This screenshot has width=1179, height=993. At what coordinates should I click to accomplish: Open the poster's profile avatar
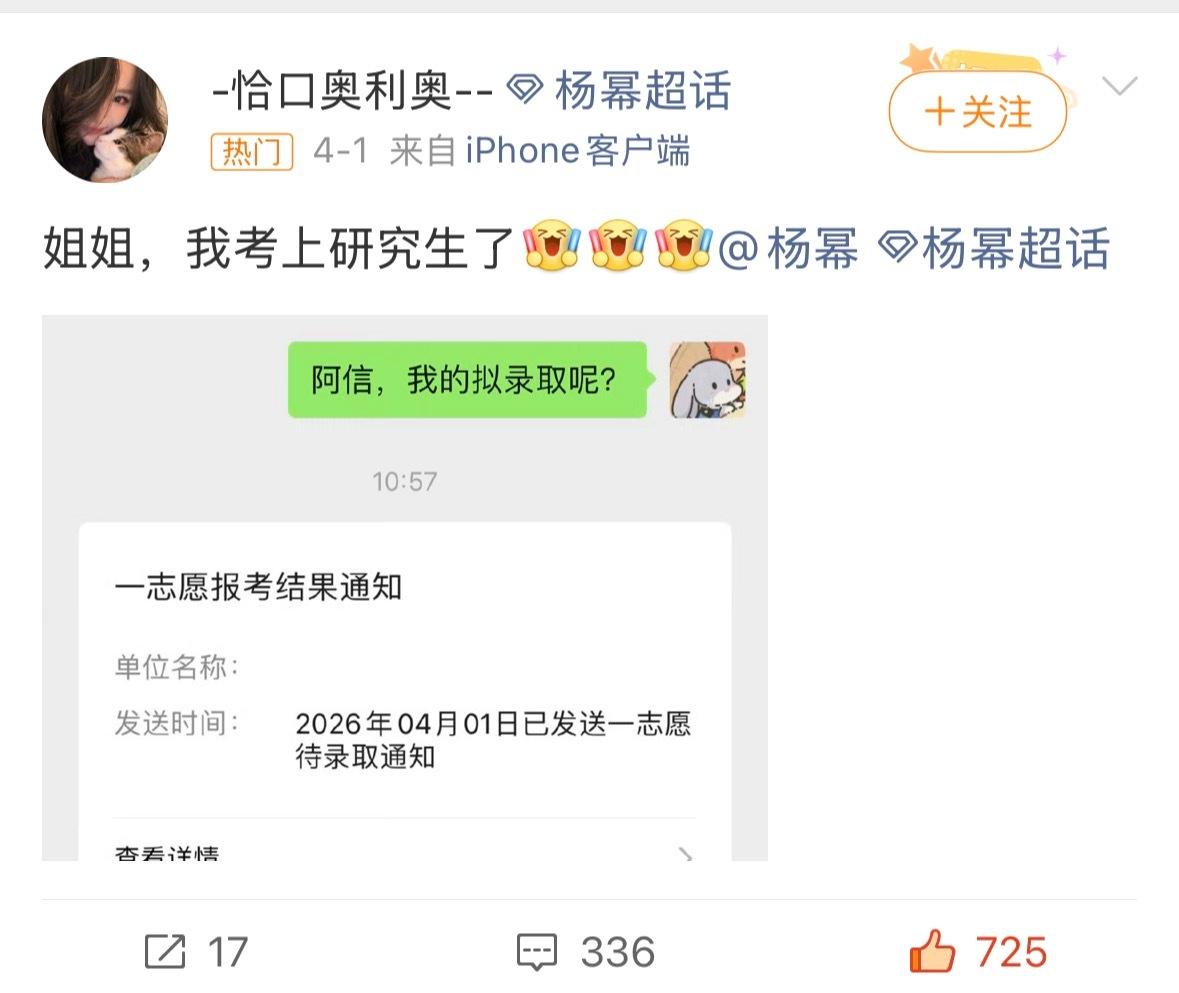point(105,120)
